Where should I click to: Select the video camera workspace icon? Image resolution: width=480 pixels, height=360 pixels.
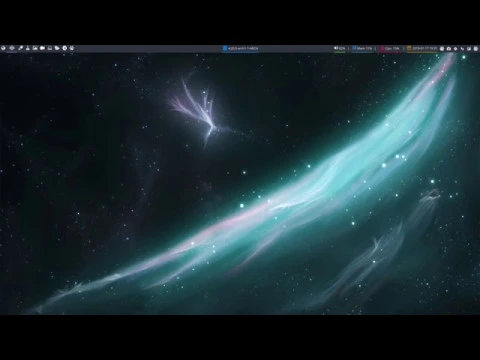coord(42,48)
